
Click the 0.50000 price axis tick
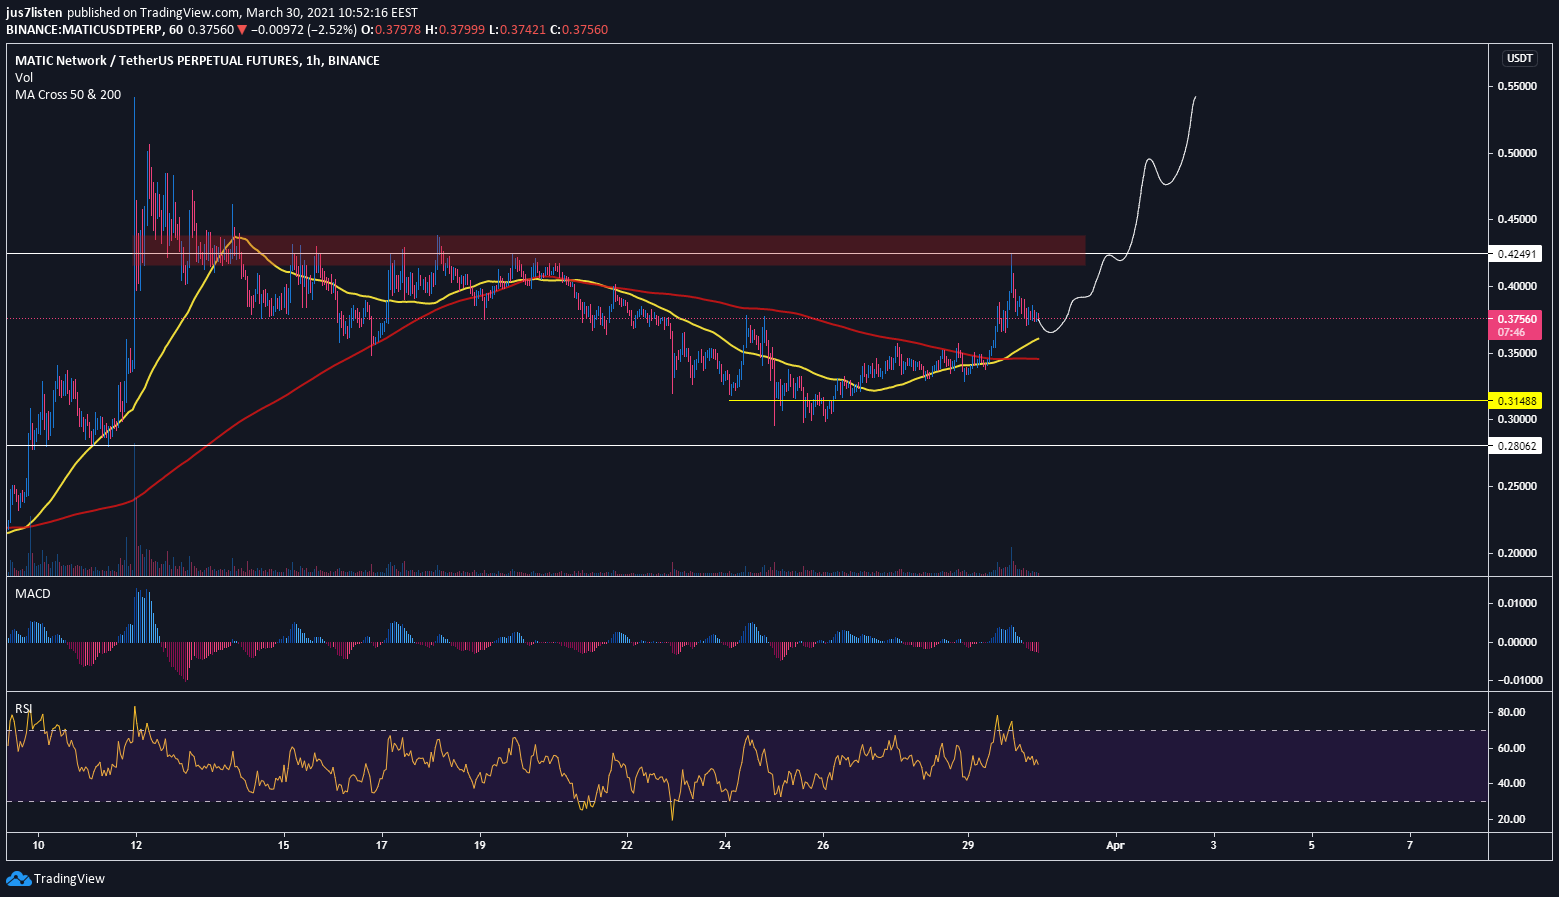pos(1516,153)
